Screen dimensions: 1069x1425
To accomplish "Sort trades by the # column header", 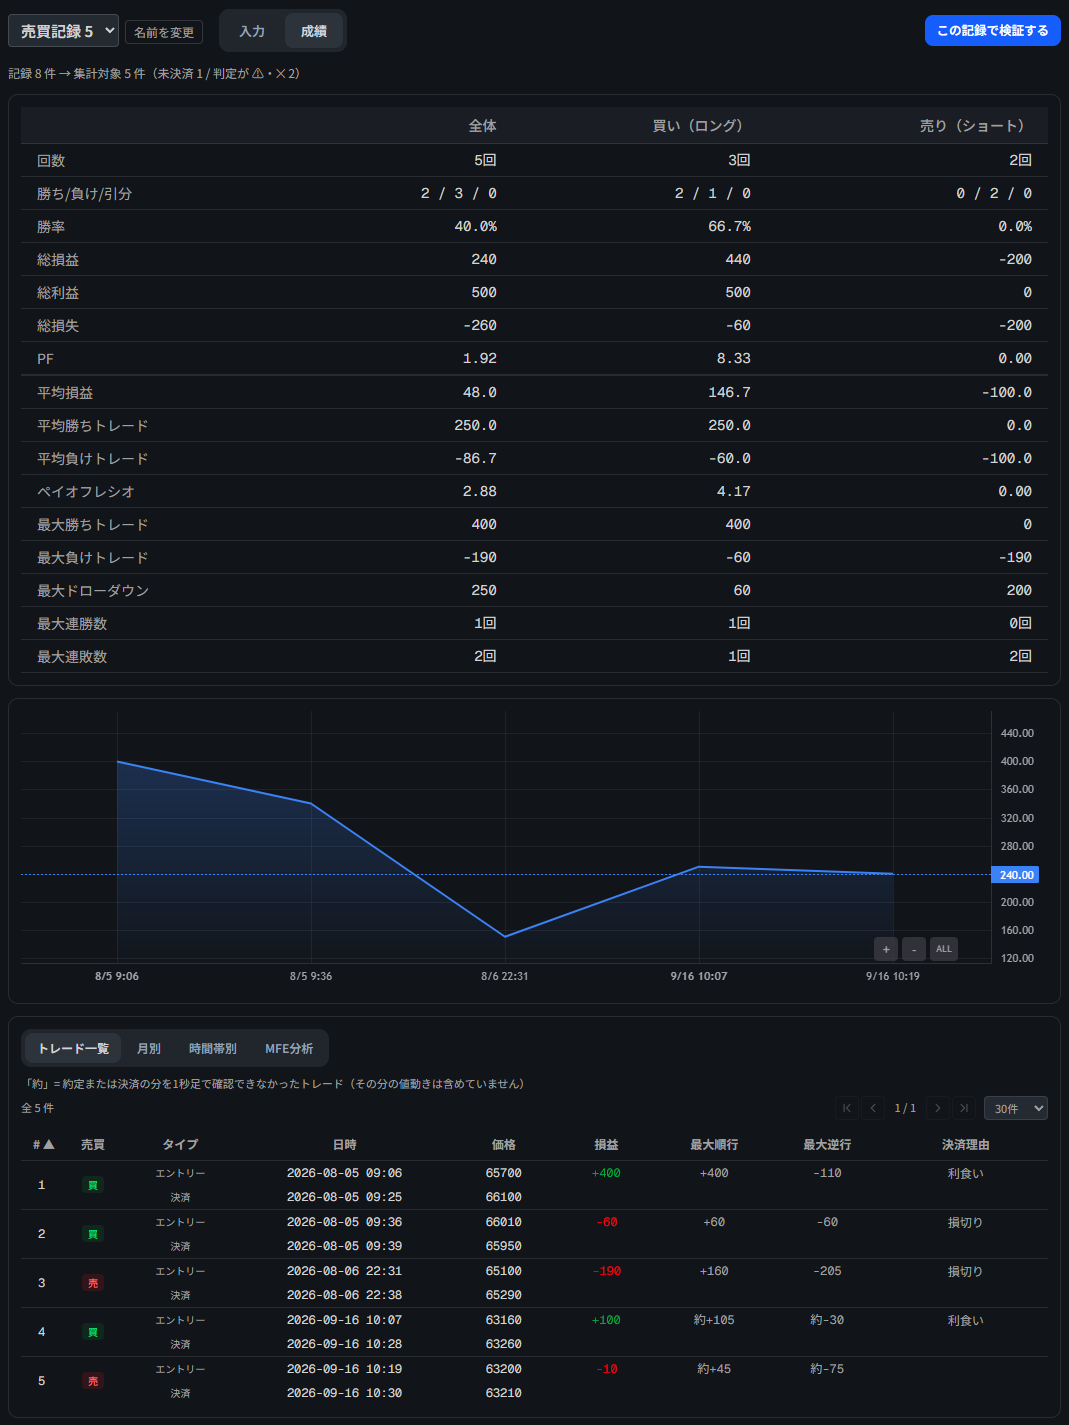I will click(43, 1144).
